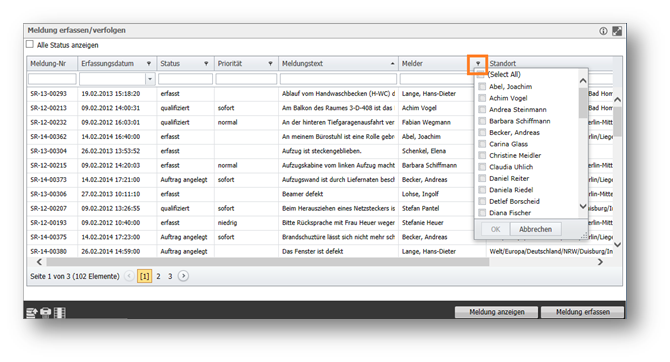Viewport: 670px width, 362px height.
Task: Open the Status column filter dropdown
Action: pos(206,64)
